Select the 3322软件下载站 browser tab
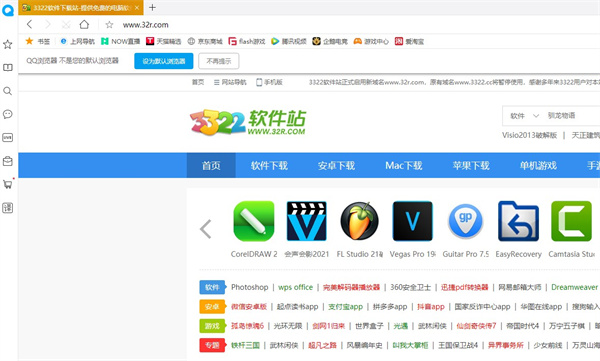Viewport: 600px width, 361px height. 81,8
